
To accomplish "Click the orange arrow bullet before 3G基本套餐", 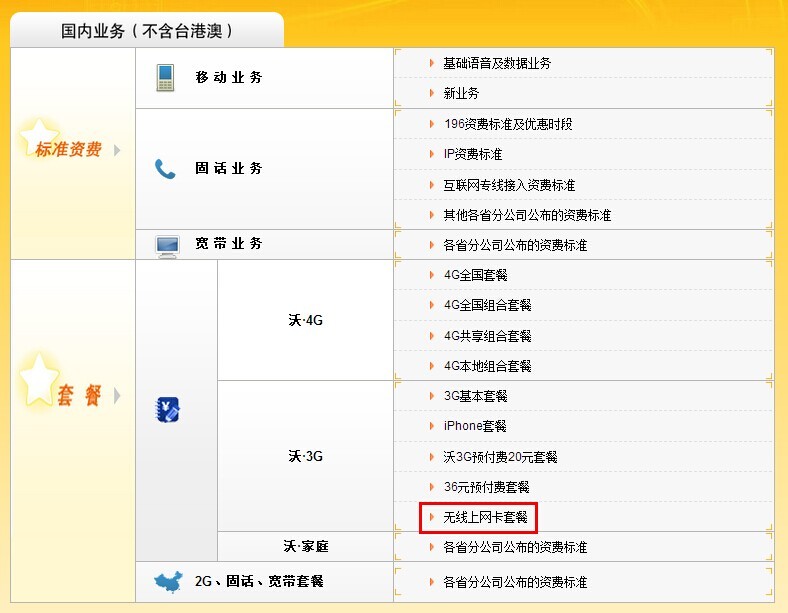I will coord(432,395).
